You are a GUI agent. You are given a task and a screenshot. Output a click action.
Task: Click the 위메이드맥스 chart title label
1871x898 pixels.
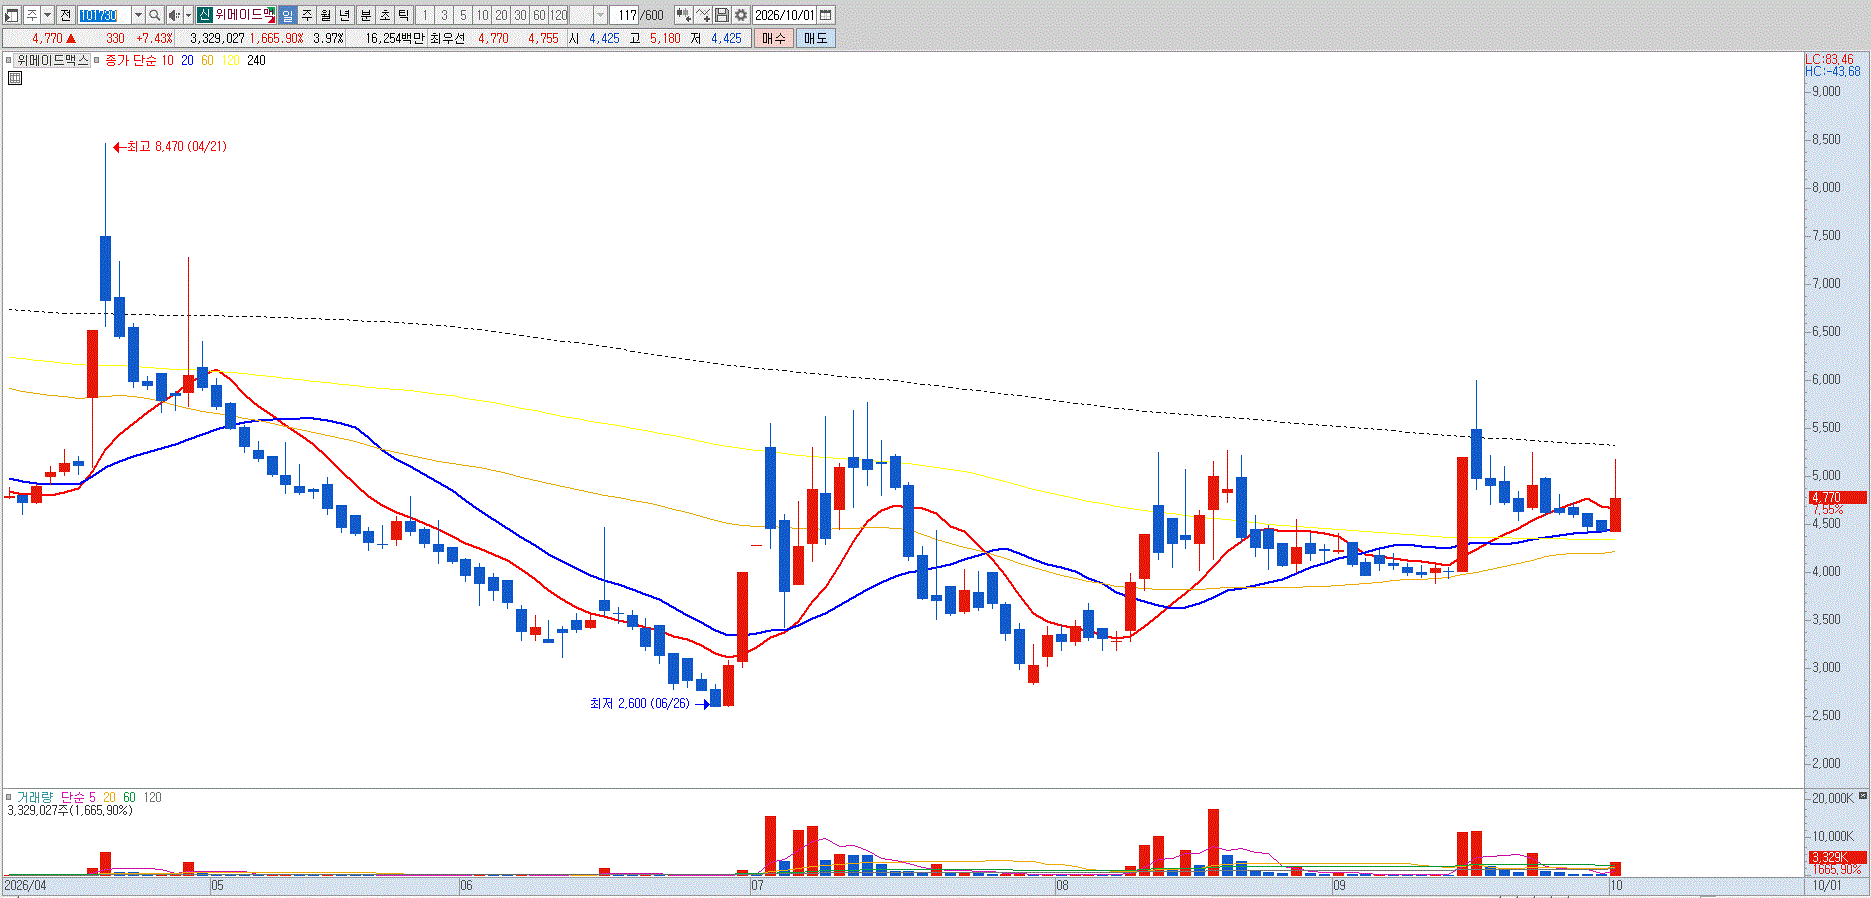pyautogui.click(x=52, y=61)
